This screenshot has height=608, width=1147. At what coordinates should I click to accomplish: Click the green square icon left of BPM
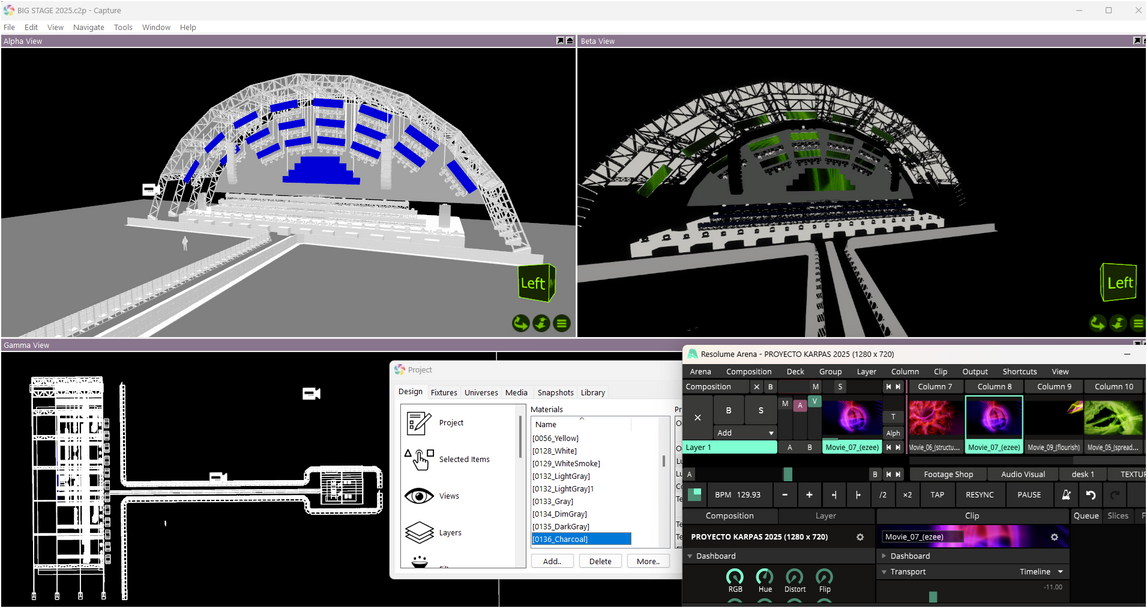point(695,495)
